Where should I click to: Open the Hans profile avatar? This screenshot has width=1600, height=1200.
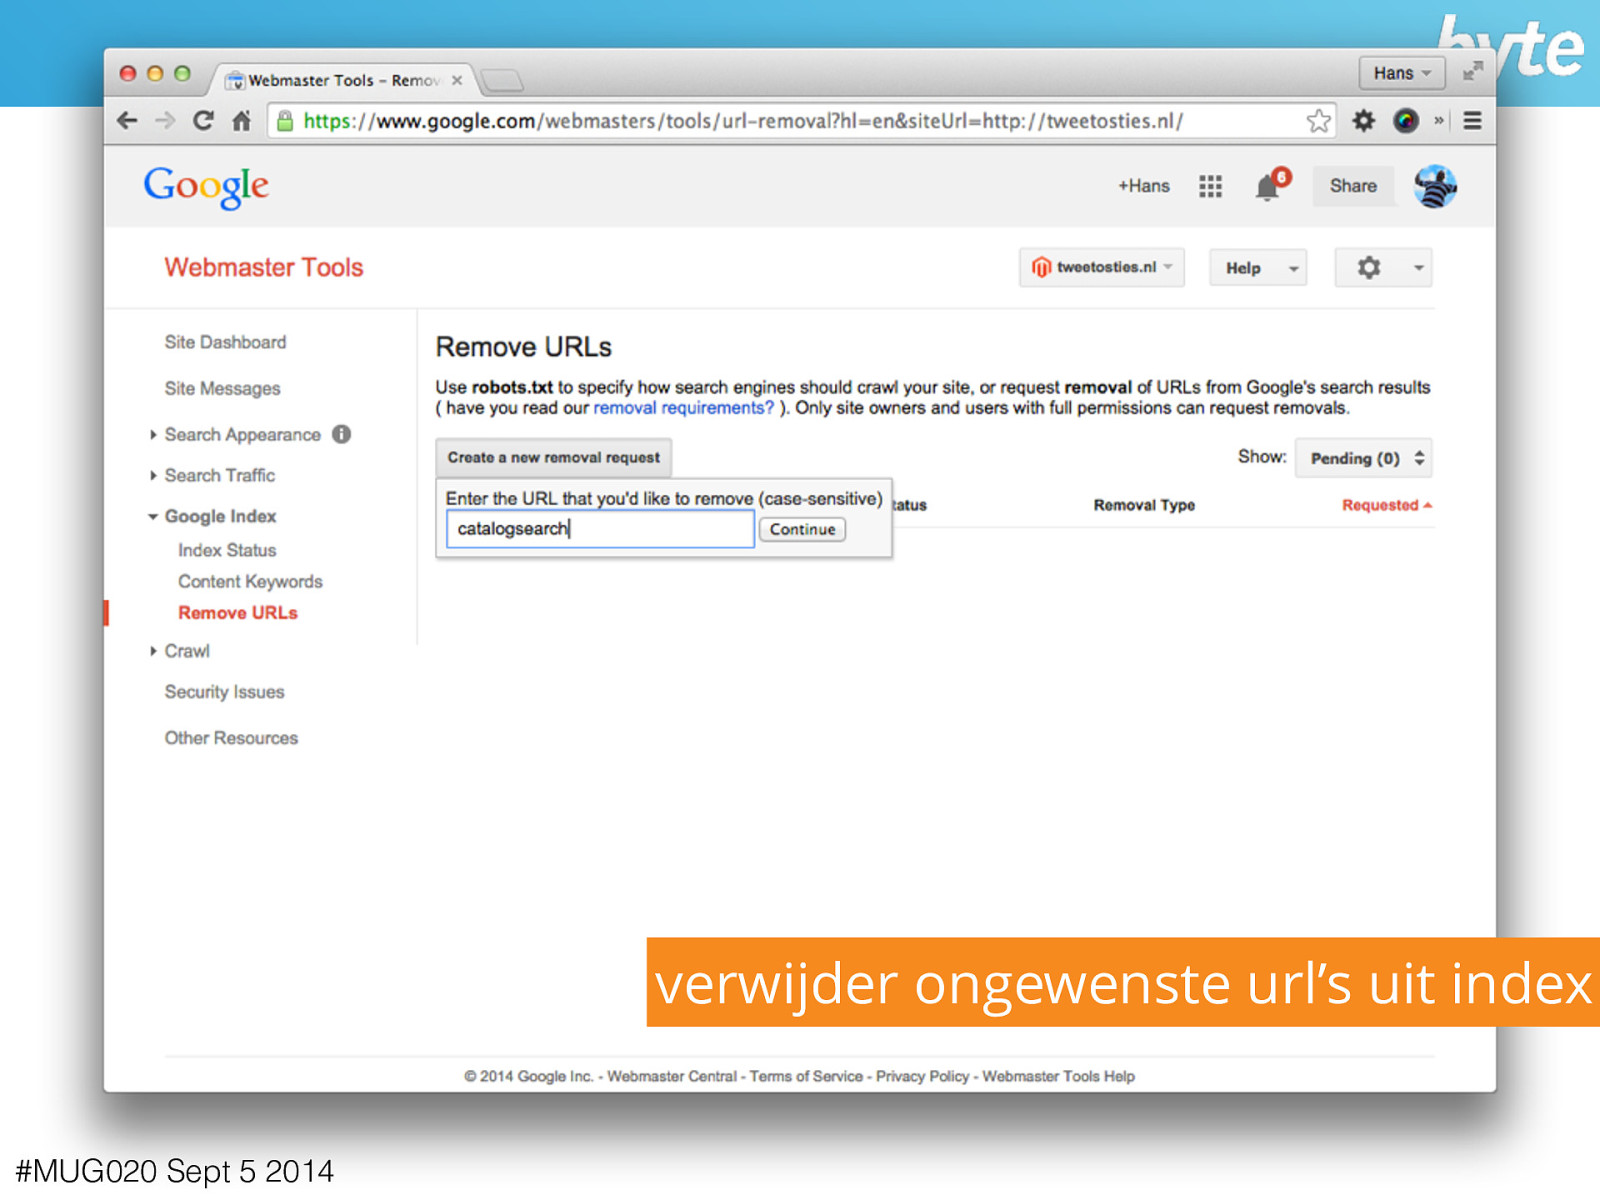[1435, 186]
